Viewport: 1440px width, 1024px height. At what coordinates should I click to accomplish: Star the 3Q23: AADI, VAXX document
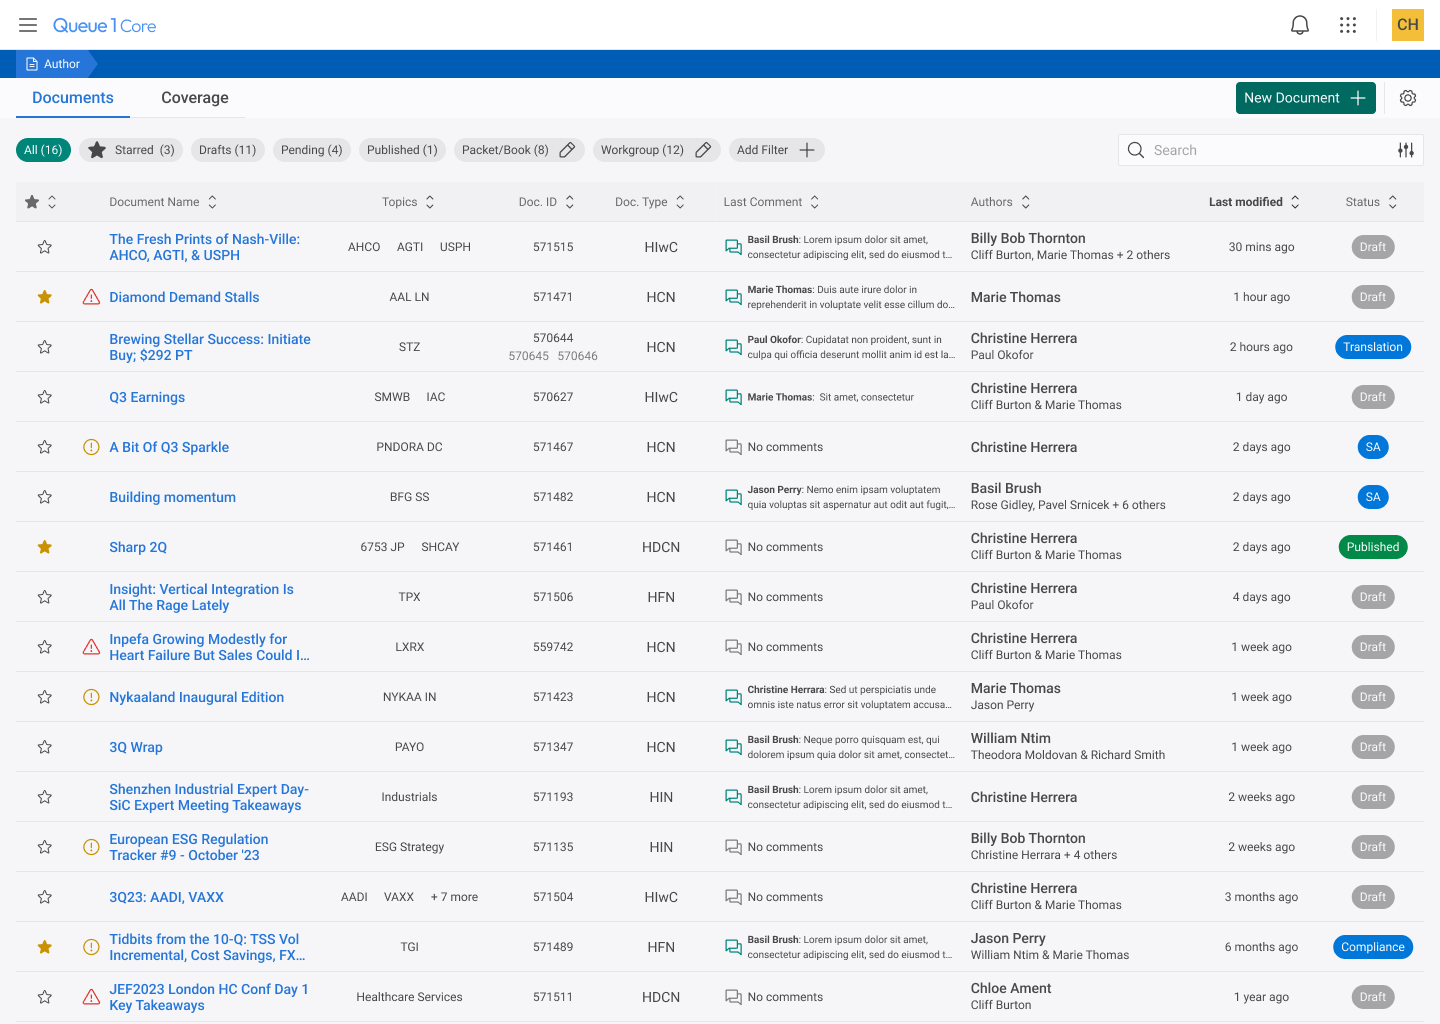pos(45,897)
